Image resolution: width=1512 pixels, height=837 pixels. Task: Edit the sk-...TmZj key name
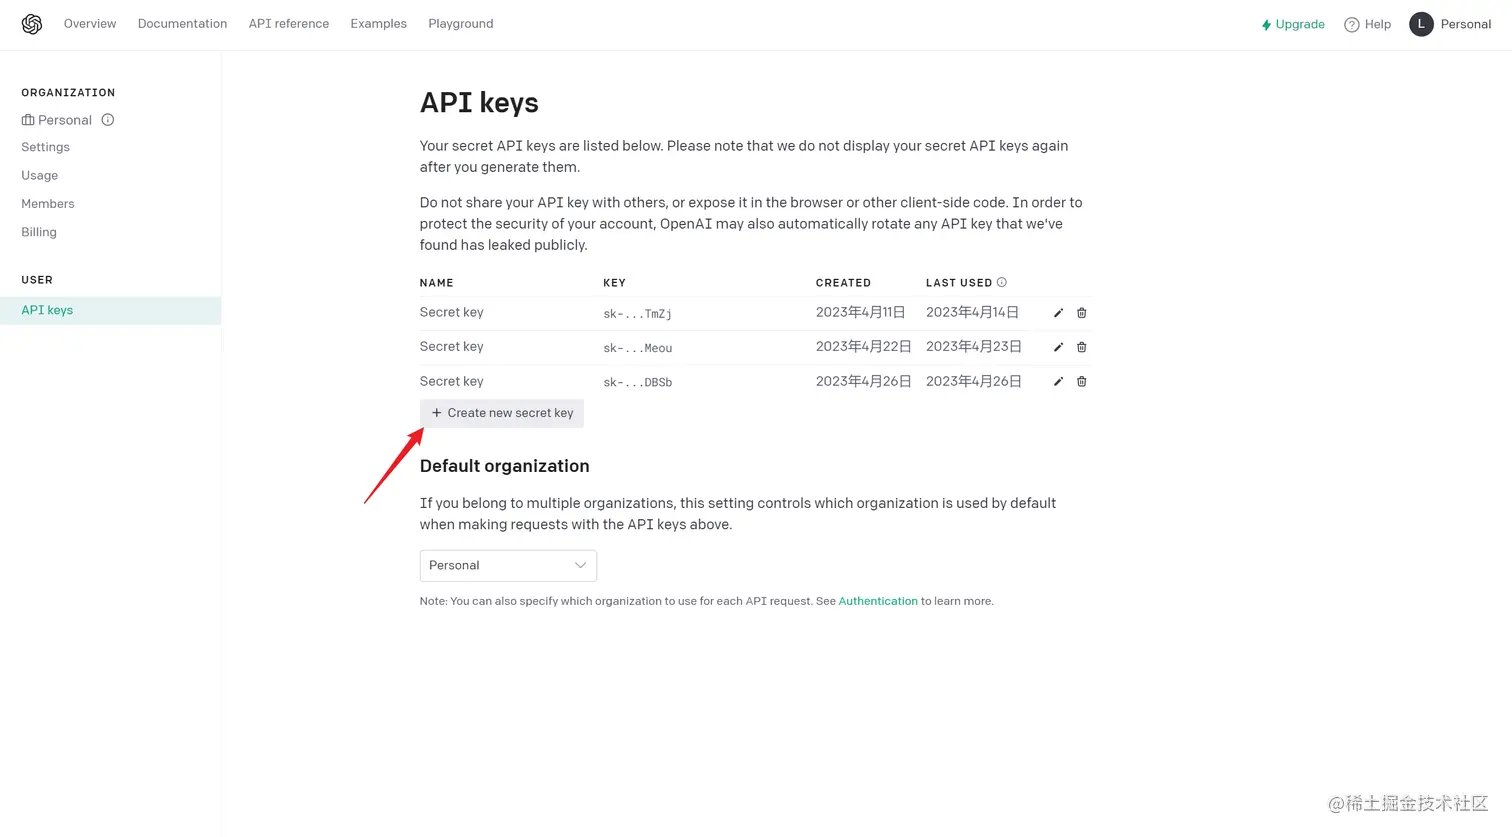pos(1058,313)
